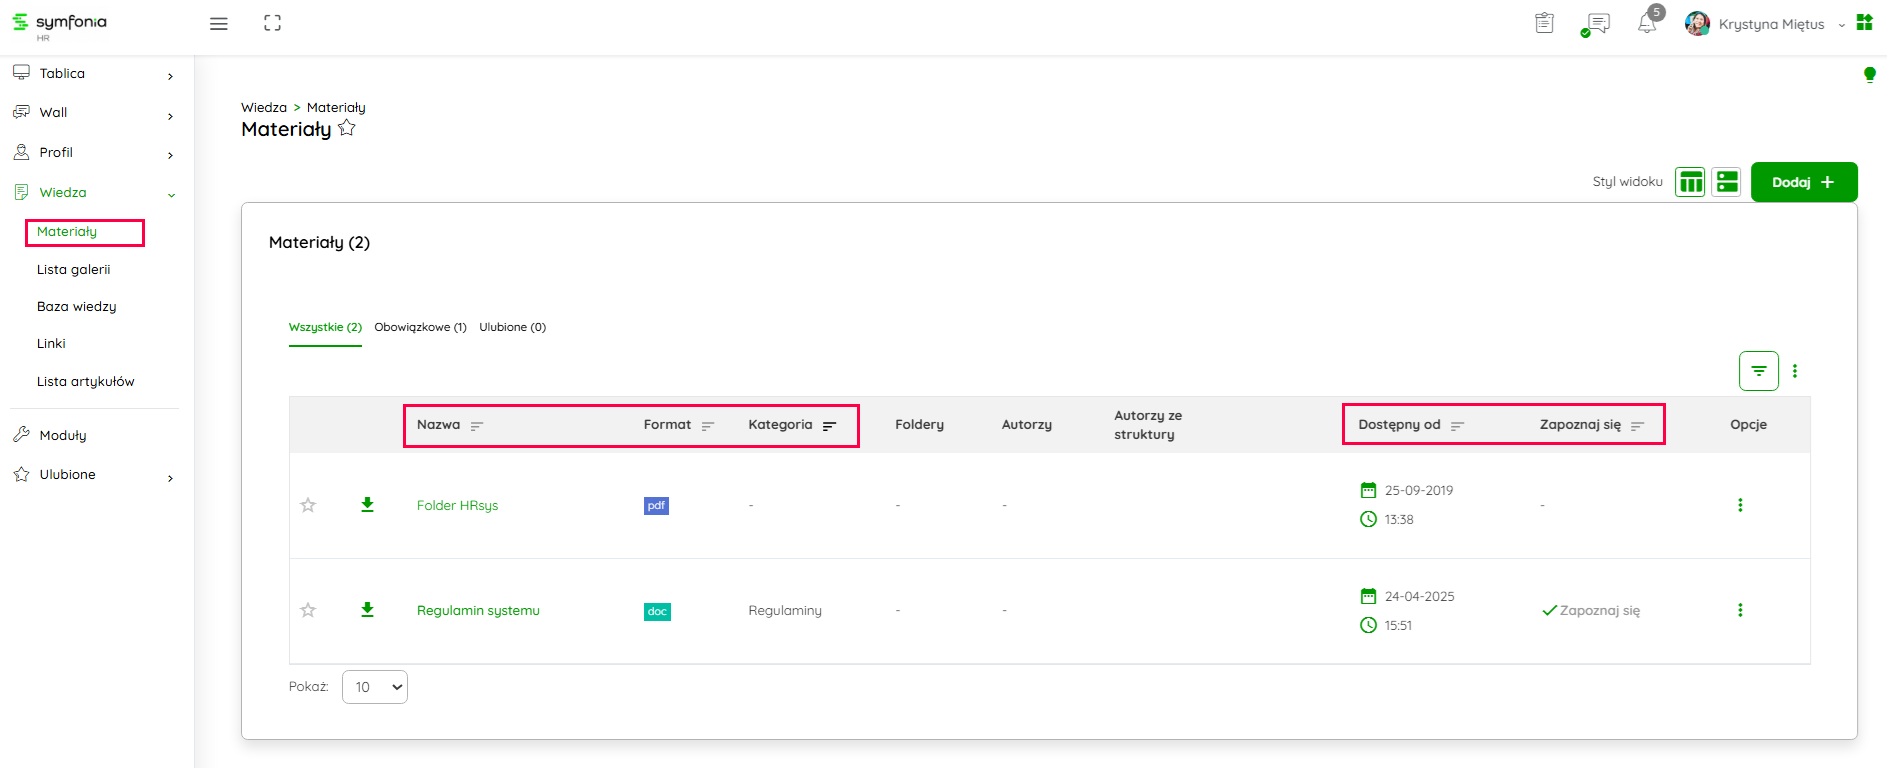Switch to list view style
Viewport: 1890px width, 768px height.
coord(1727,182)
